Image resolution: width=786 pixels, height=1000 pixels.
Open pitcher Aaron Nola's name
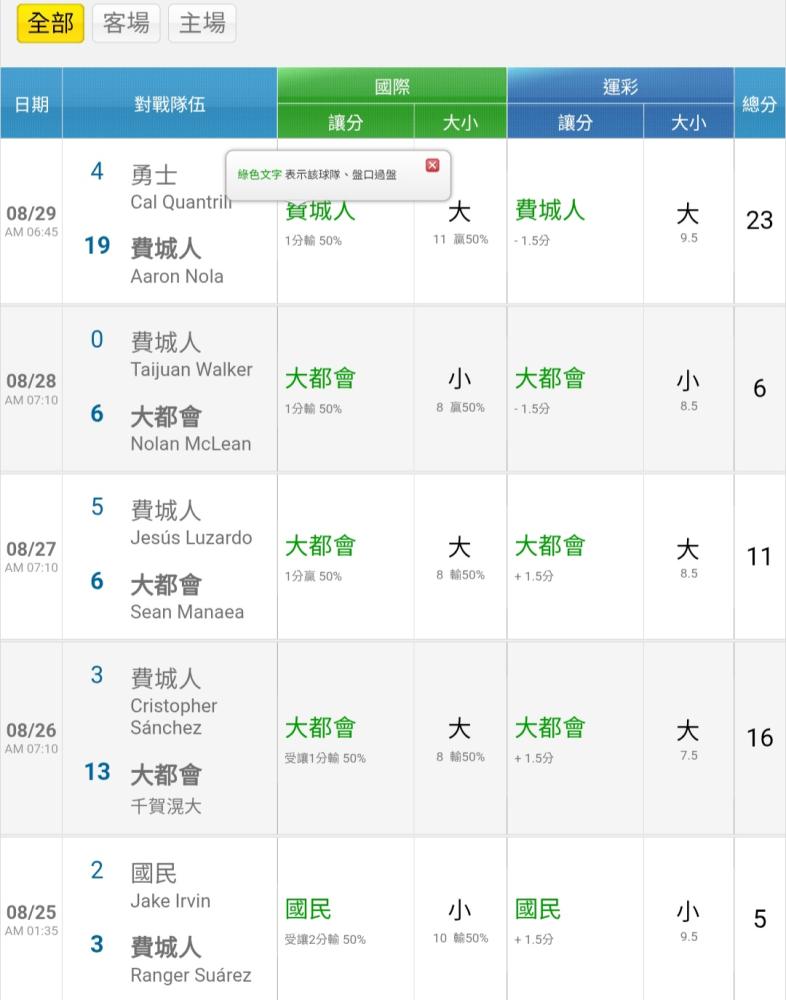point(177,276)
